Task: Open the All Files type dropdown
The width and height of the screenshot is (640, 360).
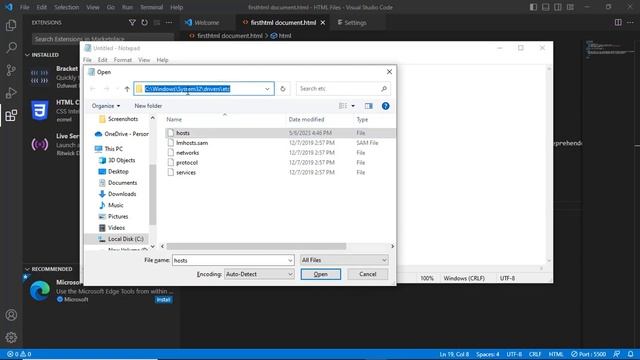Action: (x=344, y=260)
